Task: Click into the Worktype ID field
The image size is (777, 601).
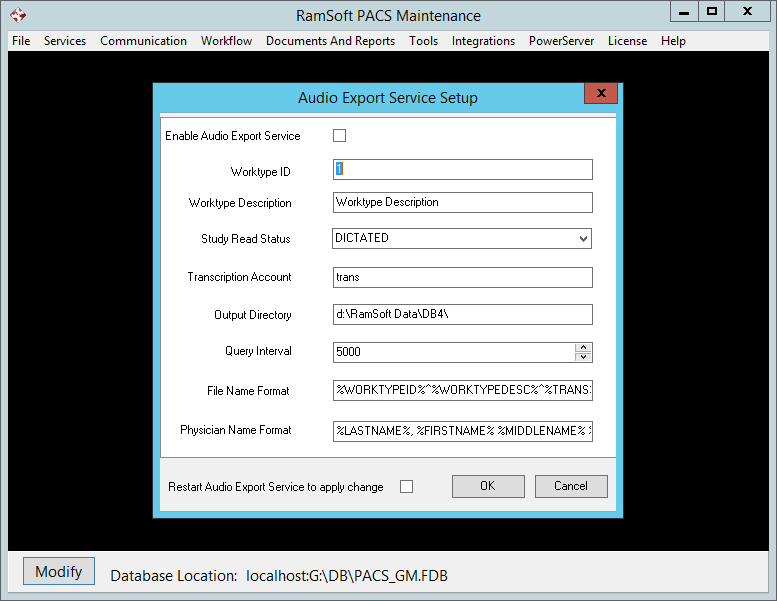Action: click(462, 170)
